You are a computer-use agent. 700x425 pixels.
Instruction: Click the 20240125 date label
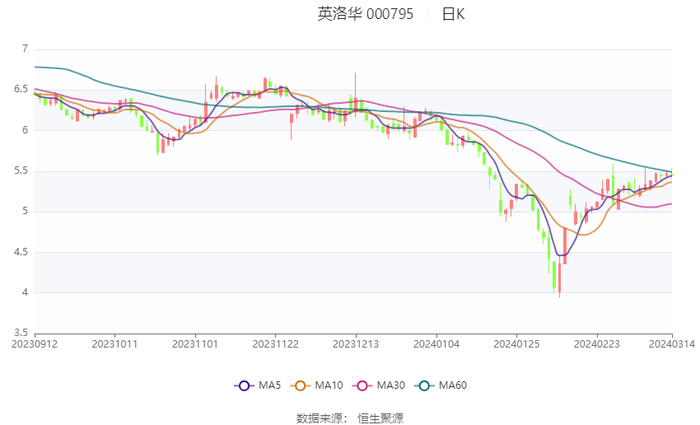pos(516,344)
